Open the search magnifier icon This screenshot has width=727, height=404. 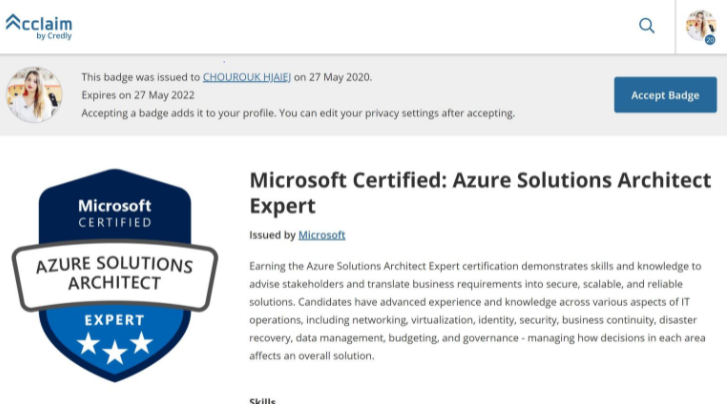coord(647,26)
